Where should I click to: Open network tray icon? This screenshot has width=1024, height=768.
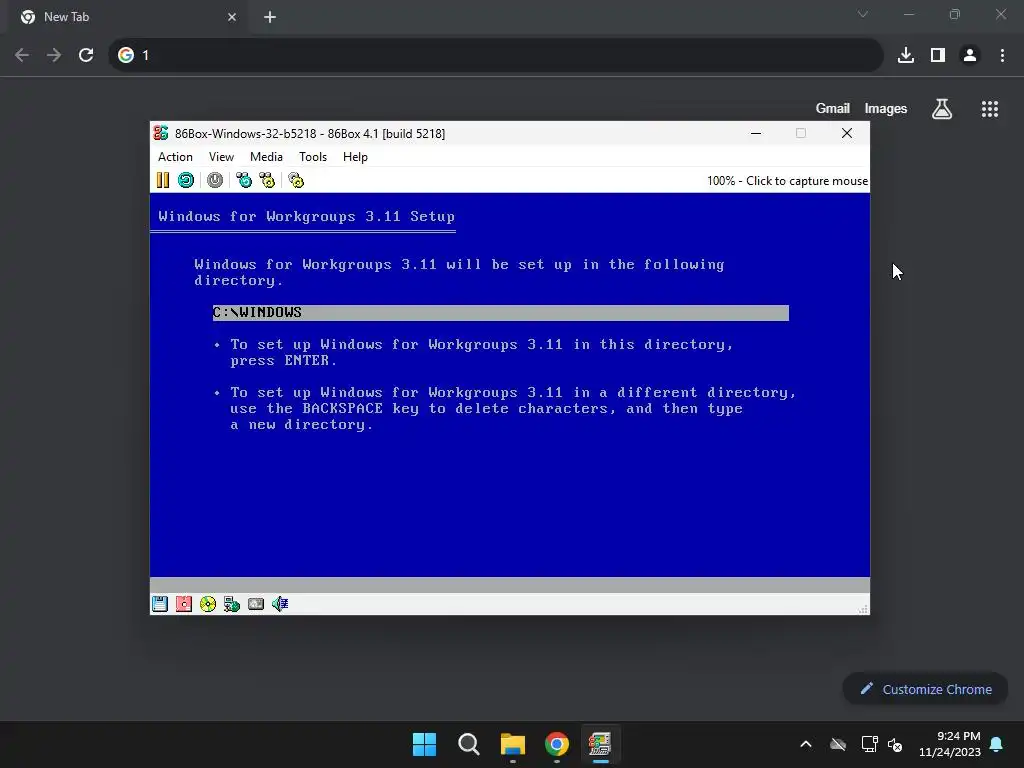pyautogui.click(x=869, y=744)
